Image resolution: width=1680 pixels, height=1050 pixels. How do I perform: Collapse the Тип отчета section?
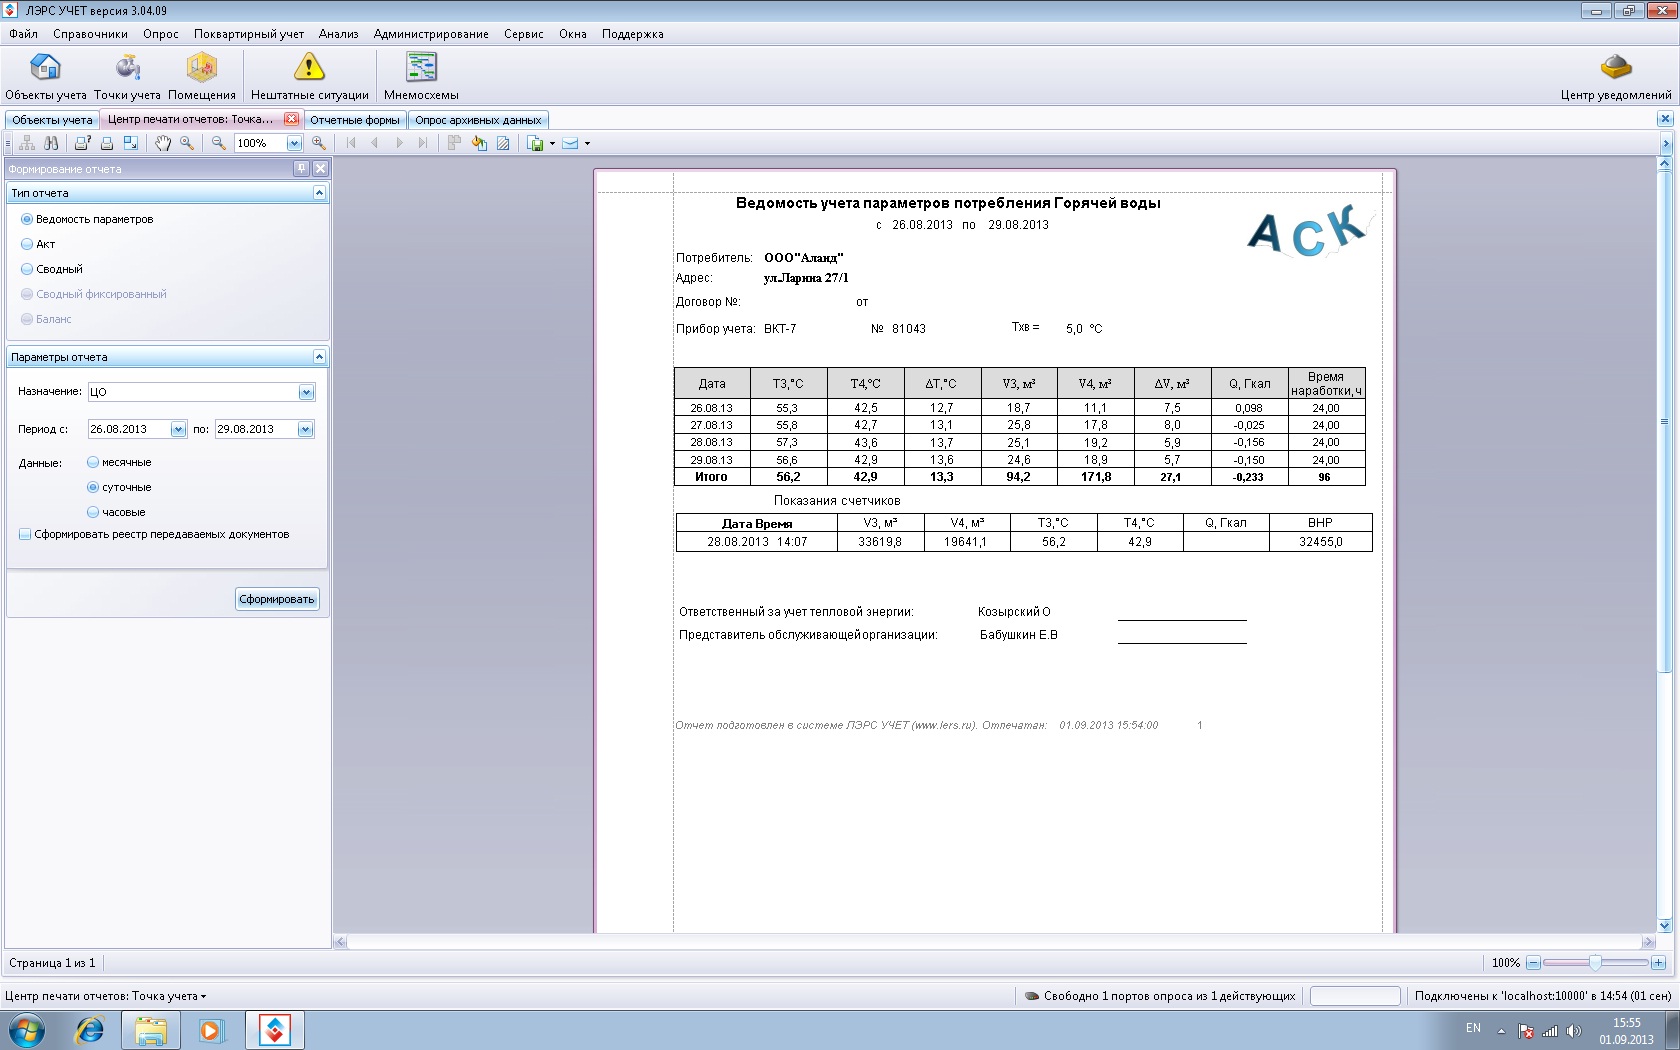click(x=319, y=192)
